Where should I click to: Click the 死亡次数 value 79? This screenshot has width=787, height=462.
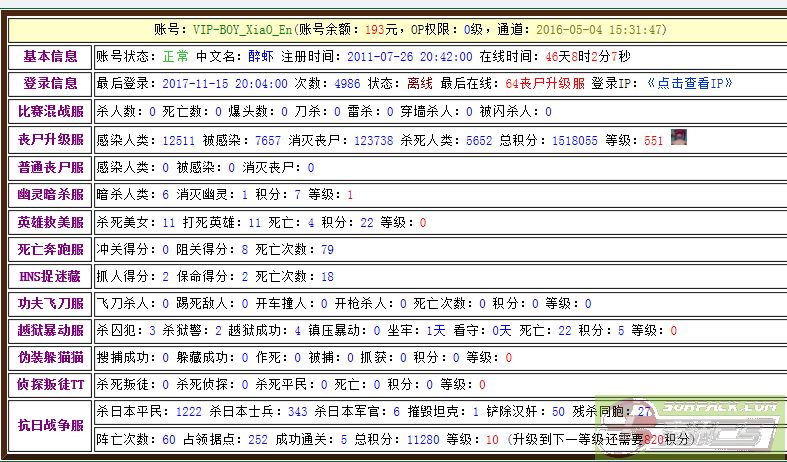[x=327, y=250]
